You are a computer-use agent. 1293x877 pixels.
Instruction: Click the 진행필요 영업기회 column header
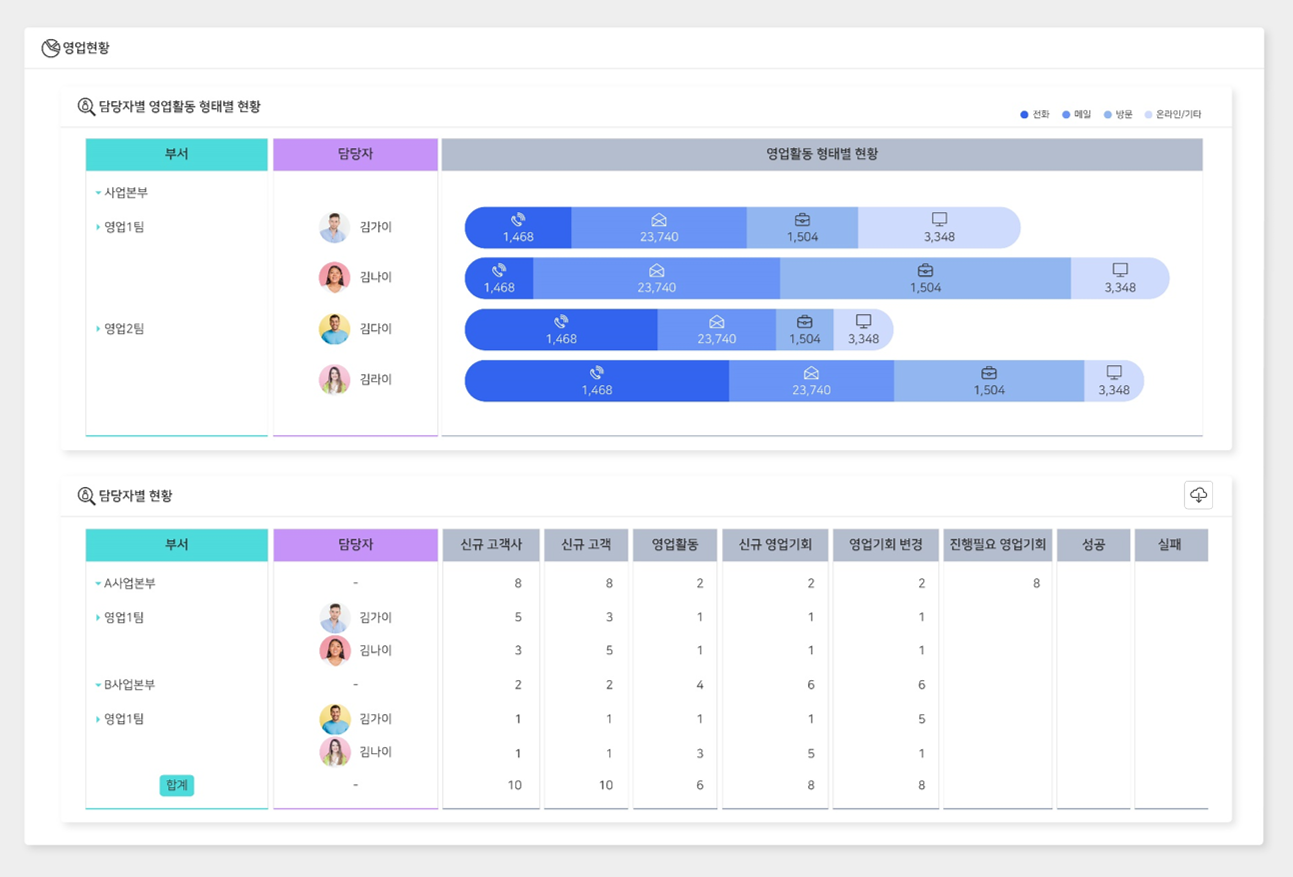[x=997, y=545]
